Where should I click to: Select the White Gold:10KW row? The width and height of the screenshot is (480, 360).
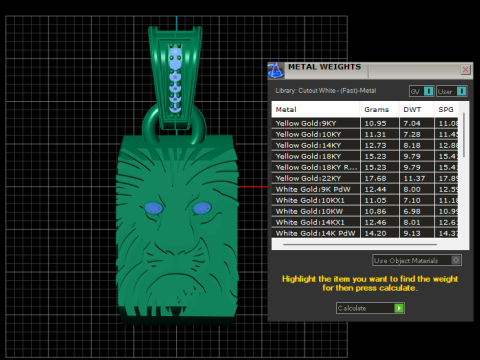click(x=365, y=211)
